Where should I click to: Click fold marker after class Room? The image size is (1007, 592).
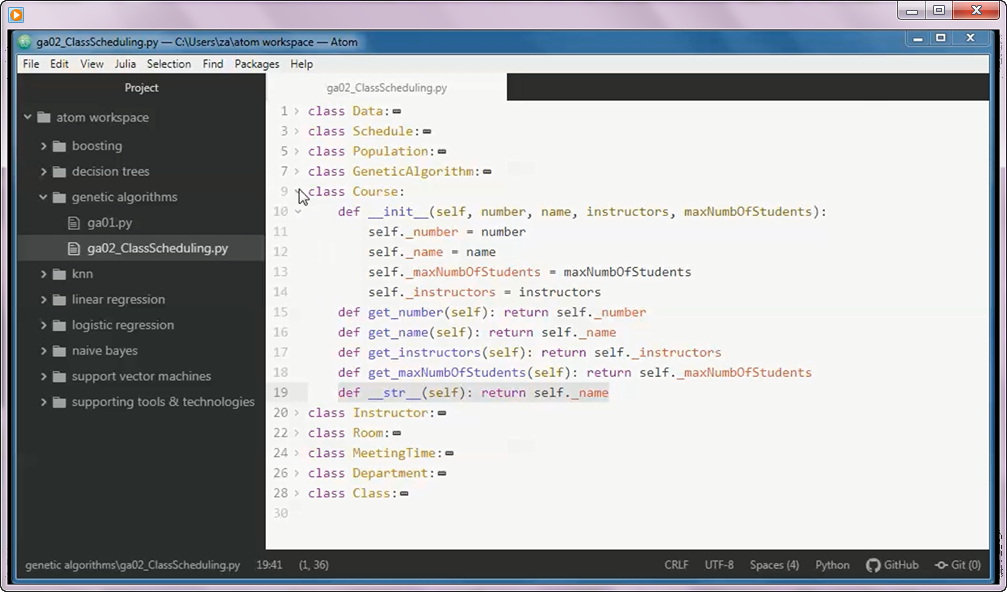click(x=397, y=433)
